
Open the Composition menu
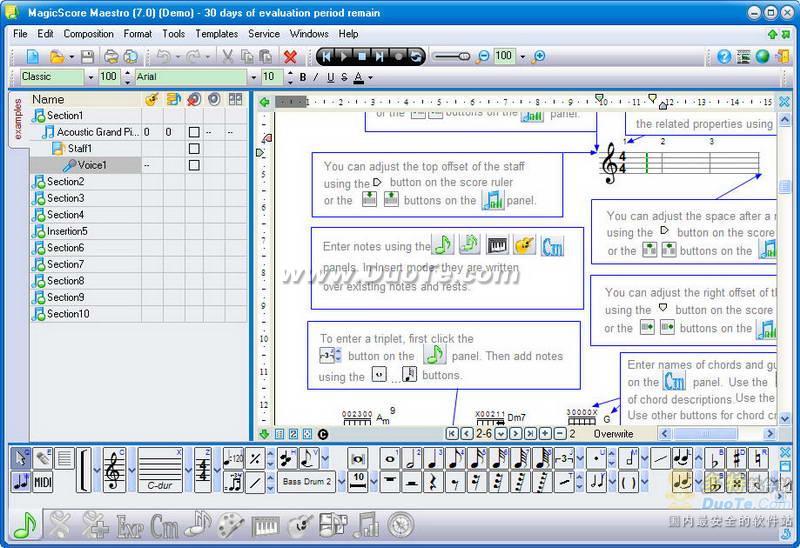pyautogui.click(x=88, y=34)
